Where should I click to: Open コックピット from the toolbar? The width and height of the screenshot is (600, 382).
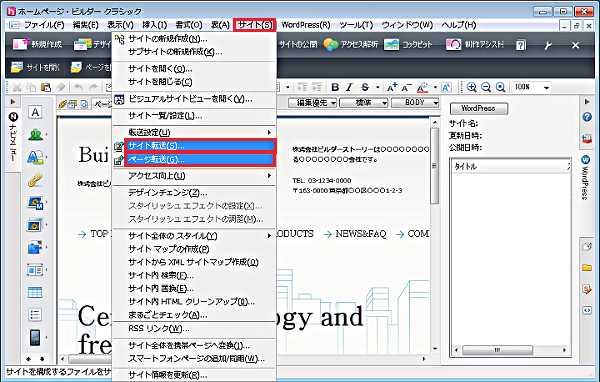408,44
